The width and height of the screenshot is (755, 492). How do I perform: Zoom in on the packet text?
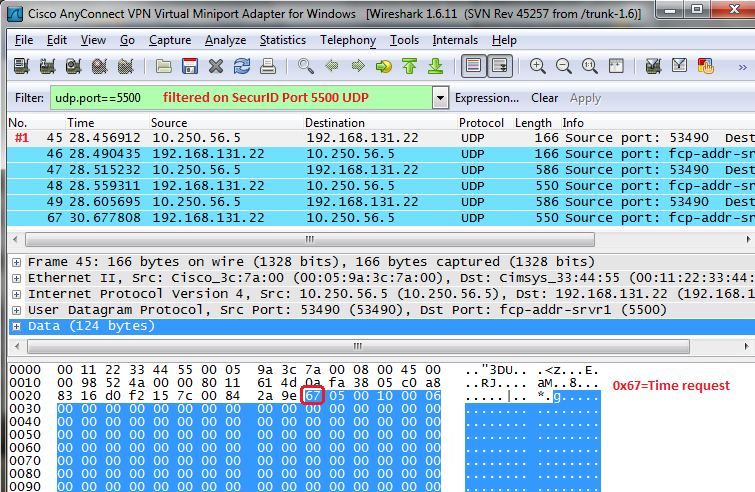538,66
